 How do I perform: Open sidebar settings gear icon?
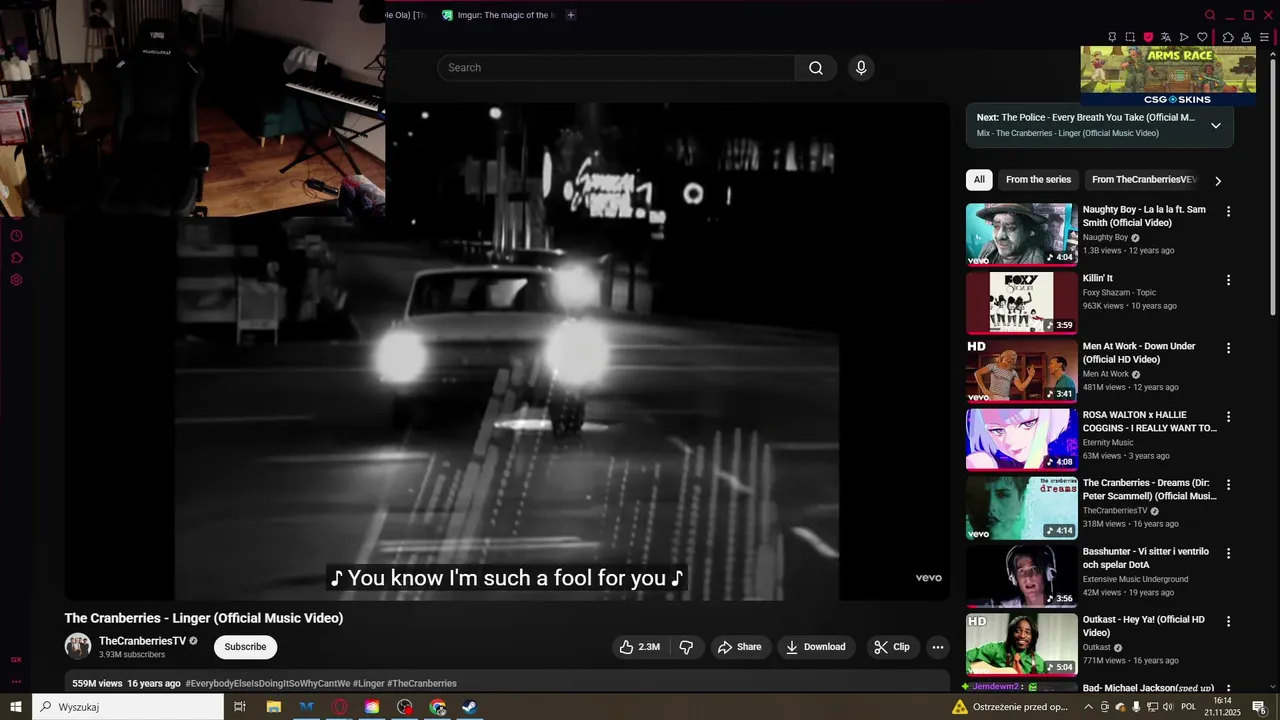pos(16,280)
